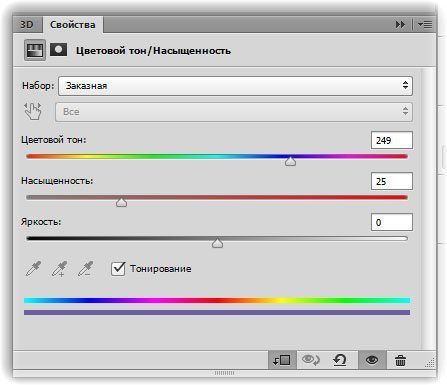Uncheck the Тонирование checkbox
Image resolution: width=447 pixels, height=385 pixels.
coord(118,269)
